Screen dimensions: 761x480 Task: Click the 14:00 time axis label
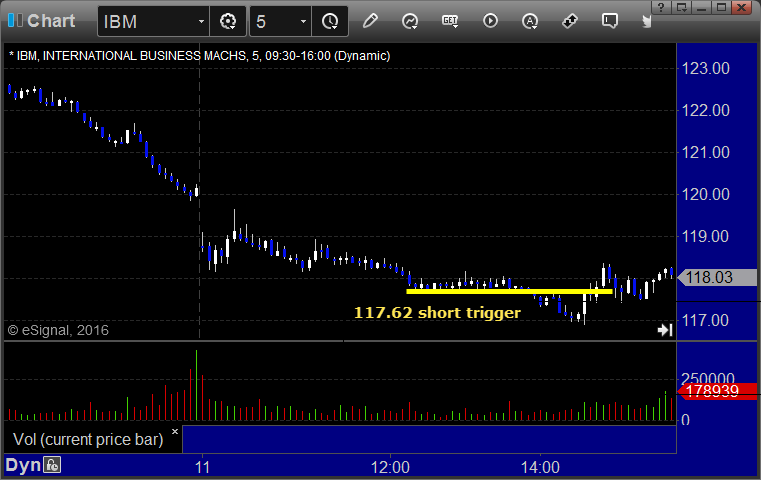tap(540, 467)
